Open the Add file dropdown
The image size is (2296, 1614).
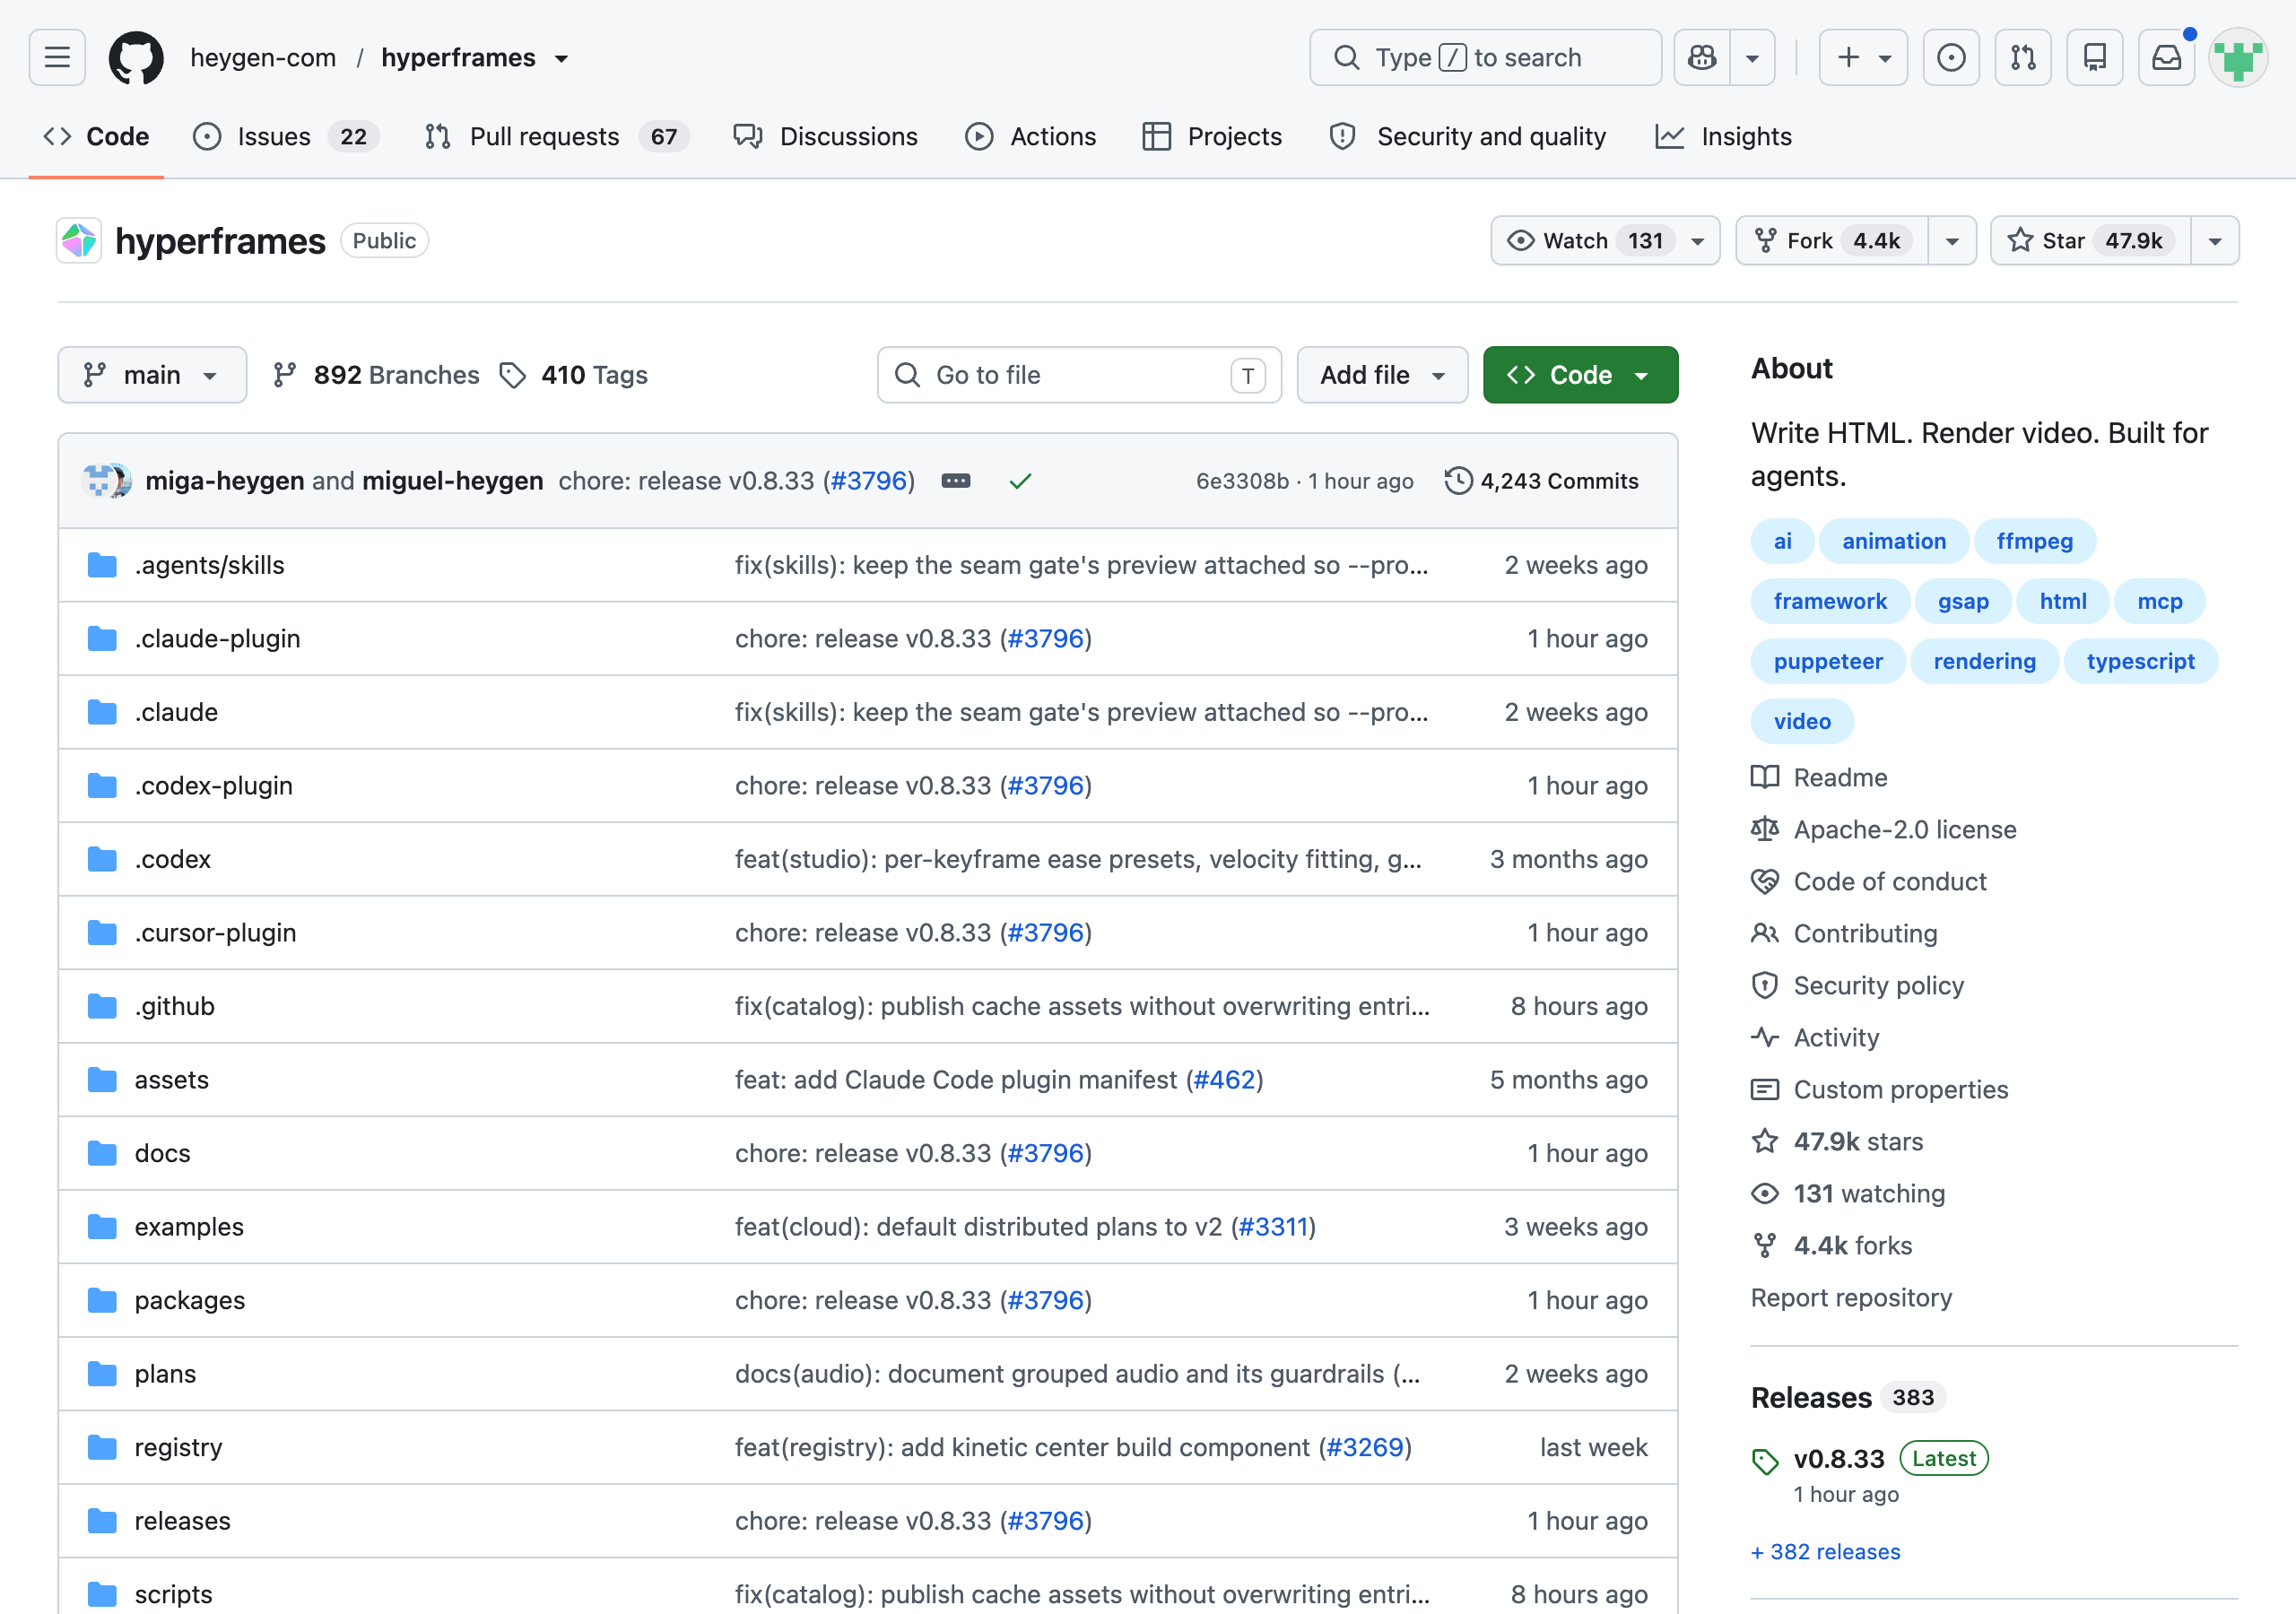coord(1382,375)
